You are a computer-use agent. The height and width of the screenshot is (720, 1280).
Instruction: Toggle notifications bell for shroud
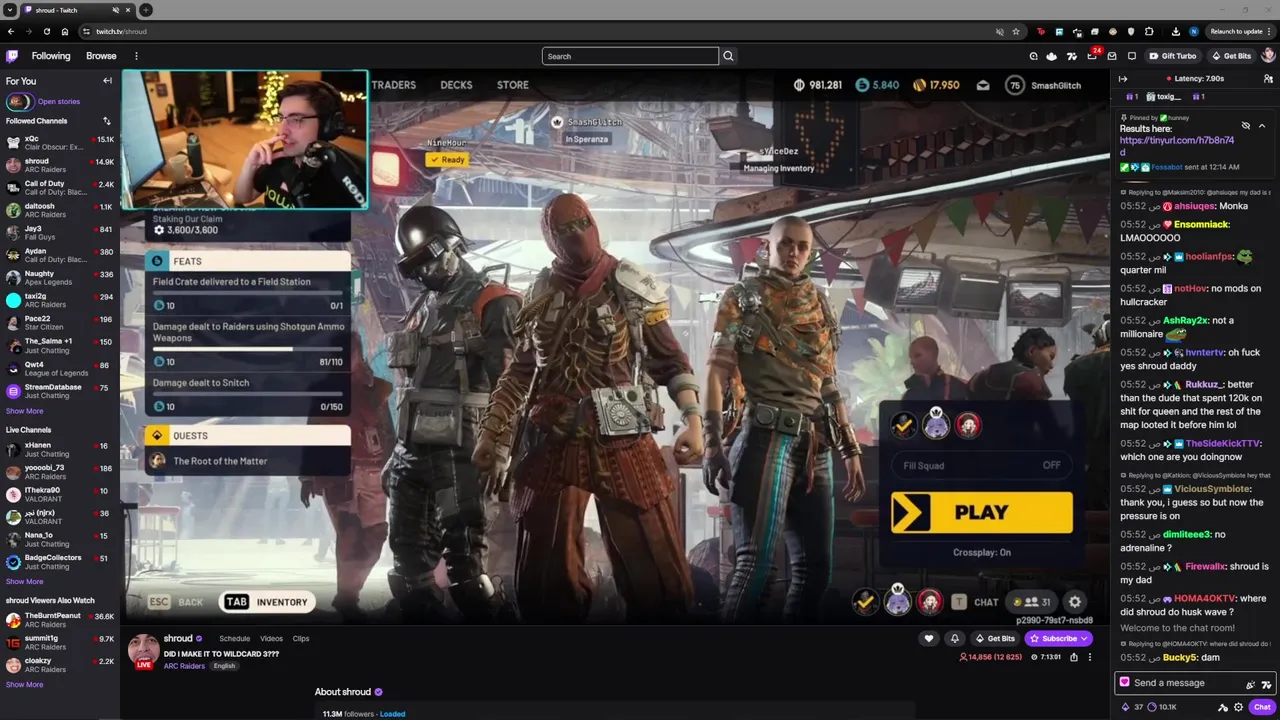point(954,638)
